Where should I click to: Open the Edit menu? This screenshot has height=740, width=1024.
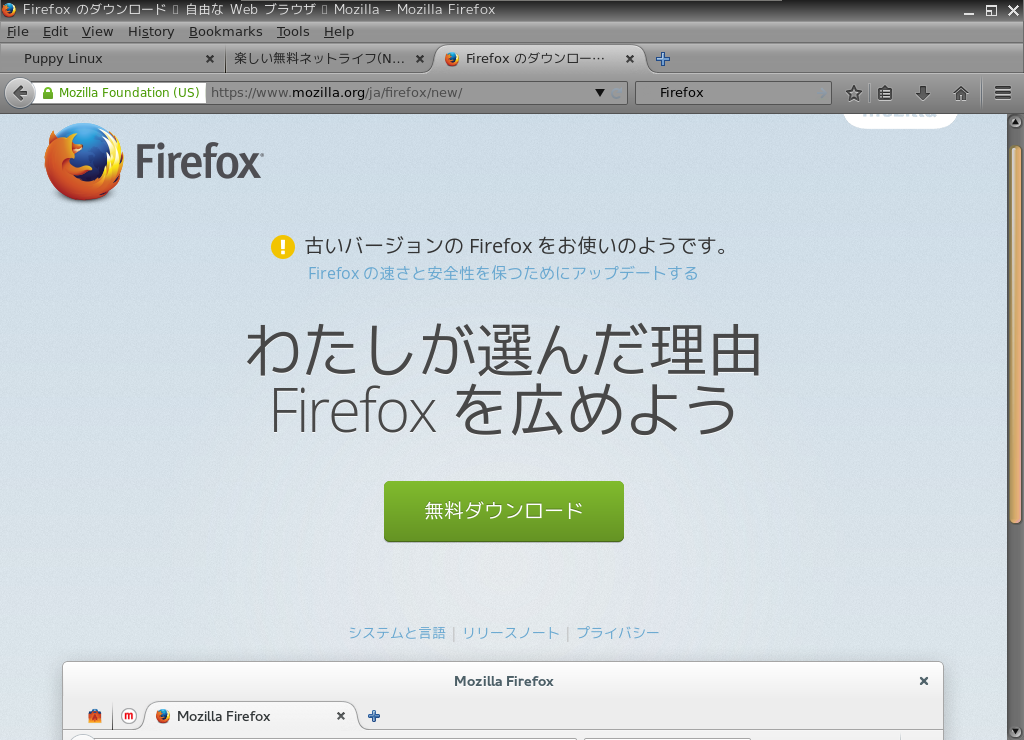[x=55, y=31]
